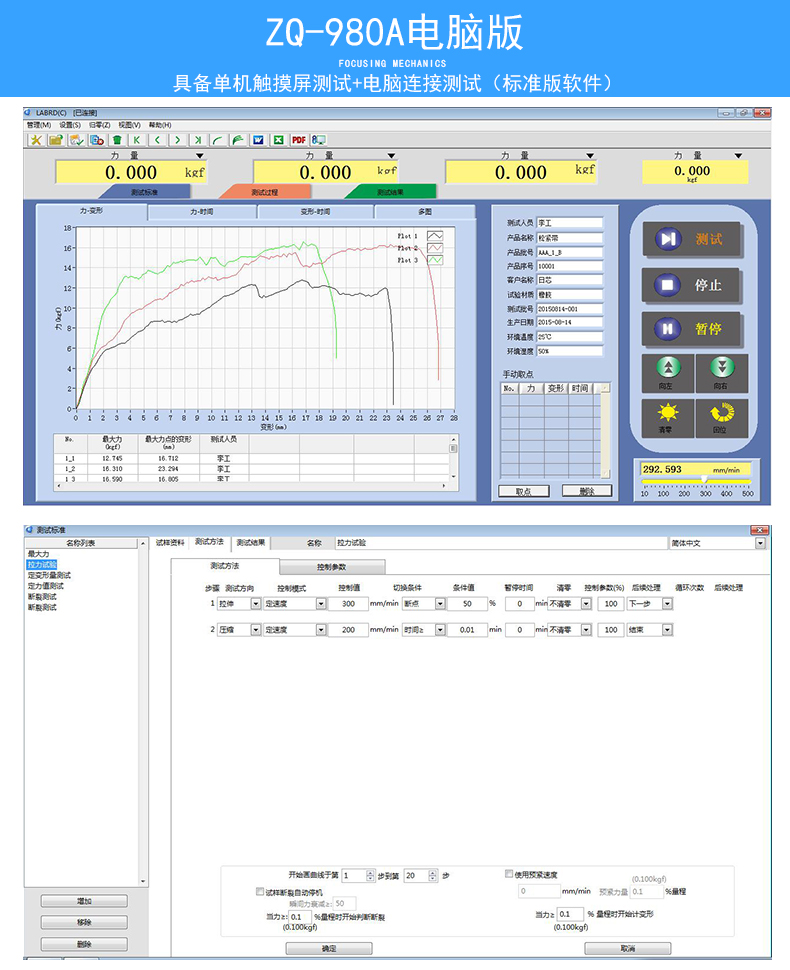Export report using the PDF icon

pos(298,140)
